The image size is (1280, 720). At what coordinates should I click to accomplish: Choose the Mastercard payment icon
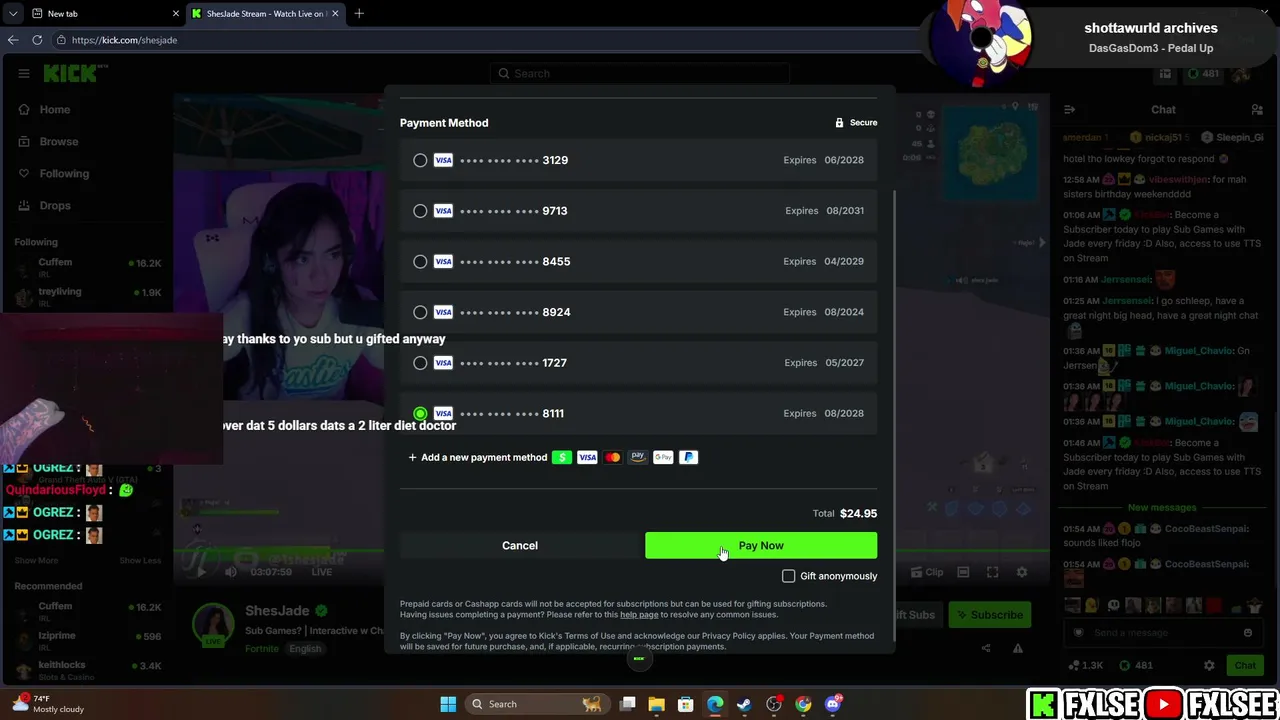[612, 457]
